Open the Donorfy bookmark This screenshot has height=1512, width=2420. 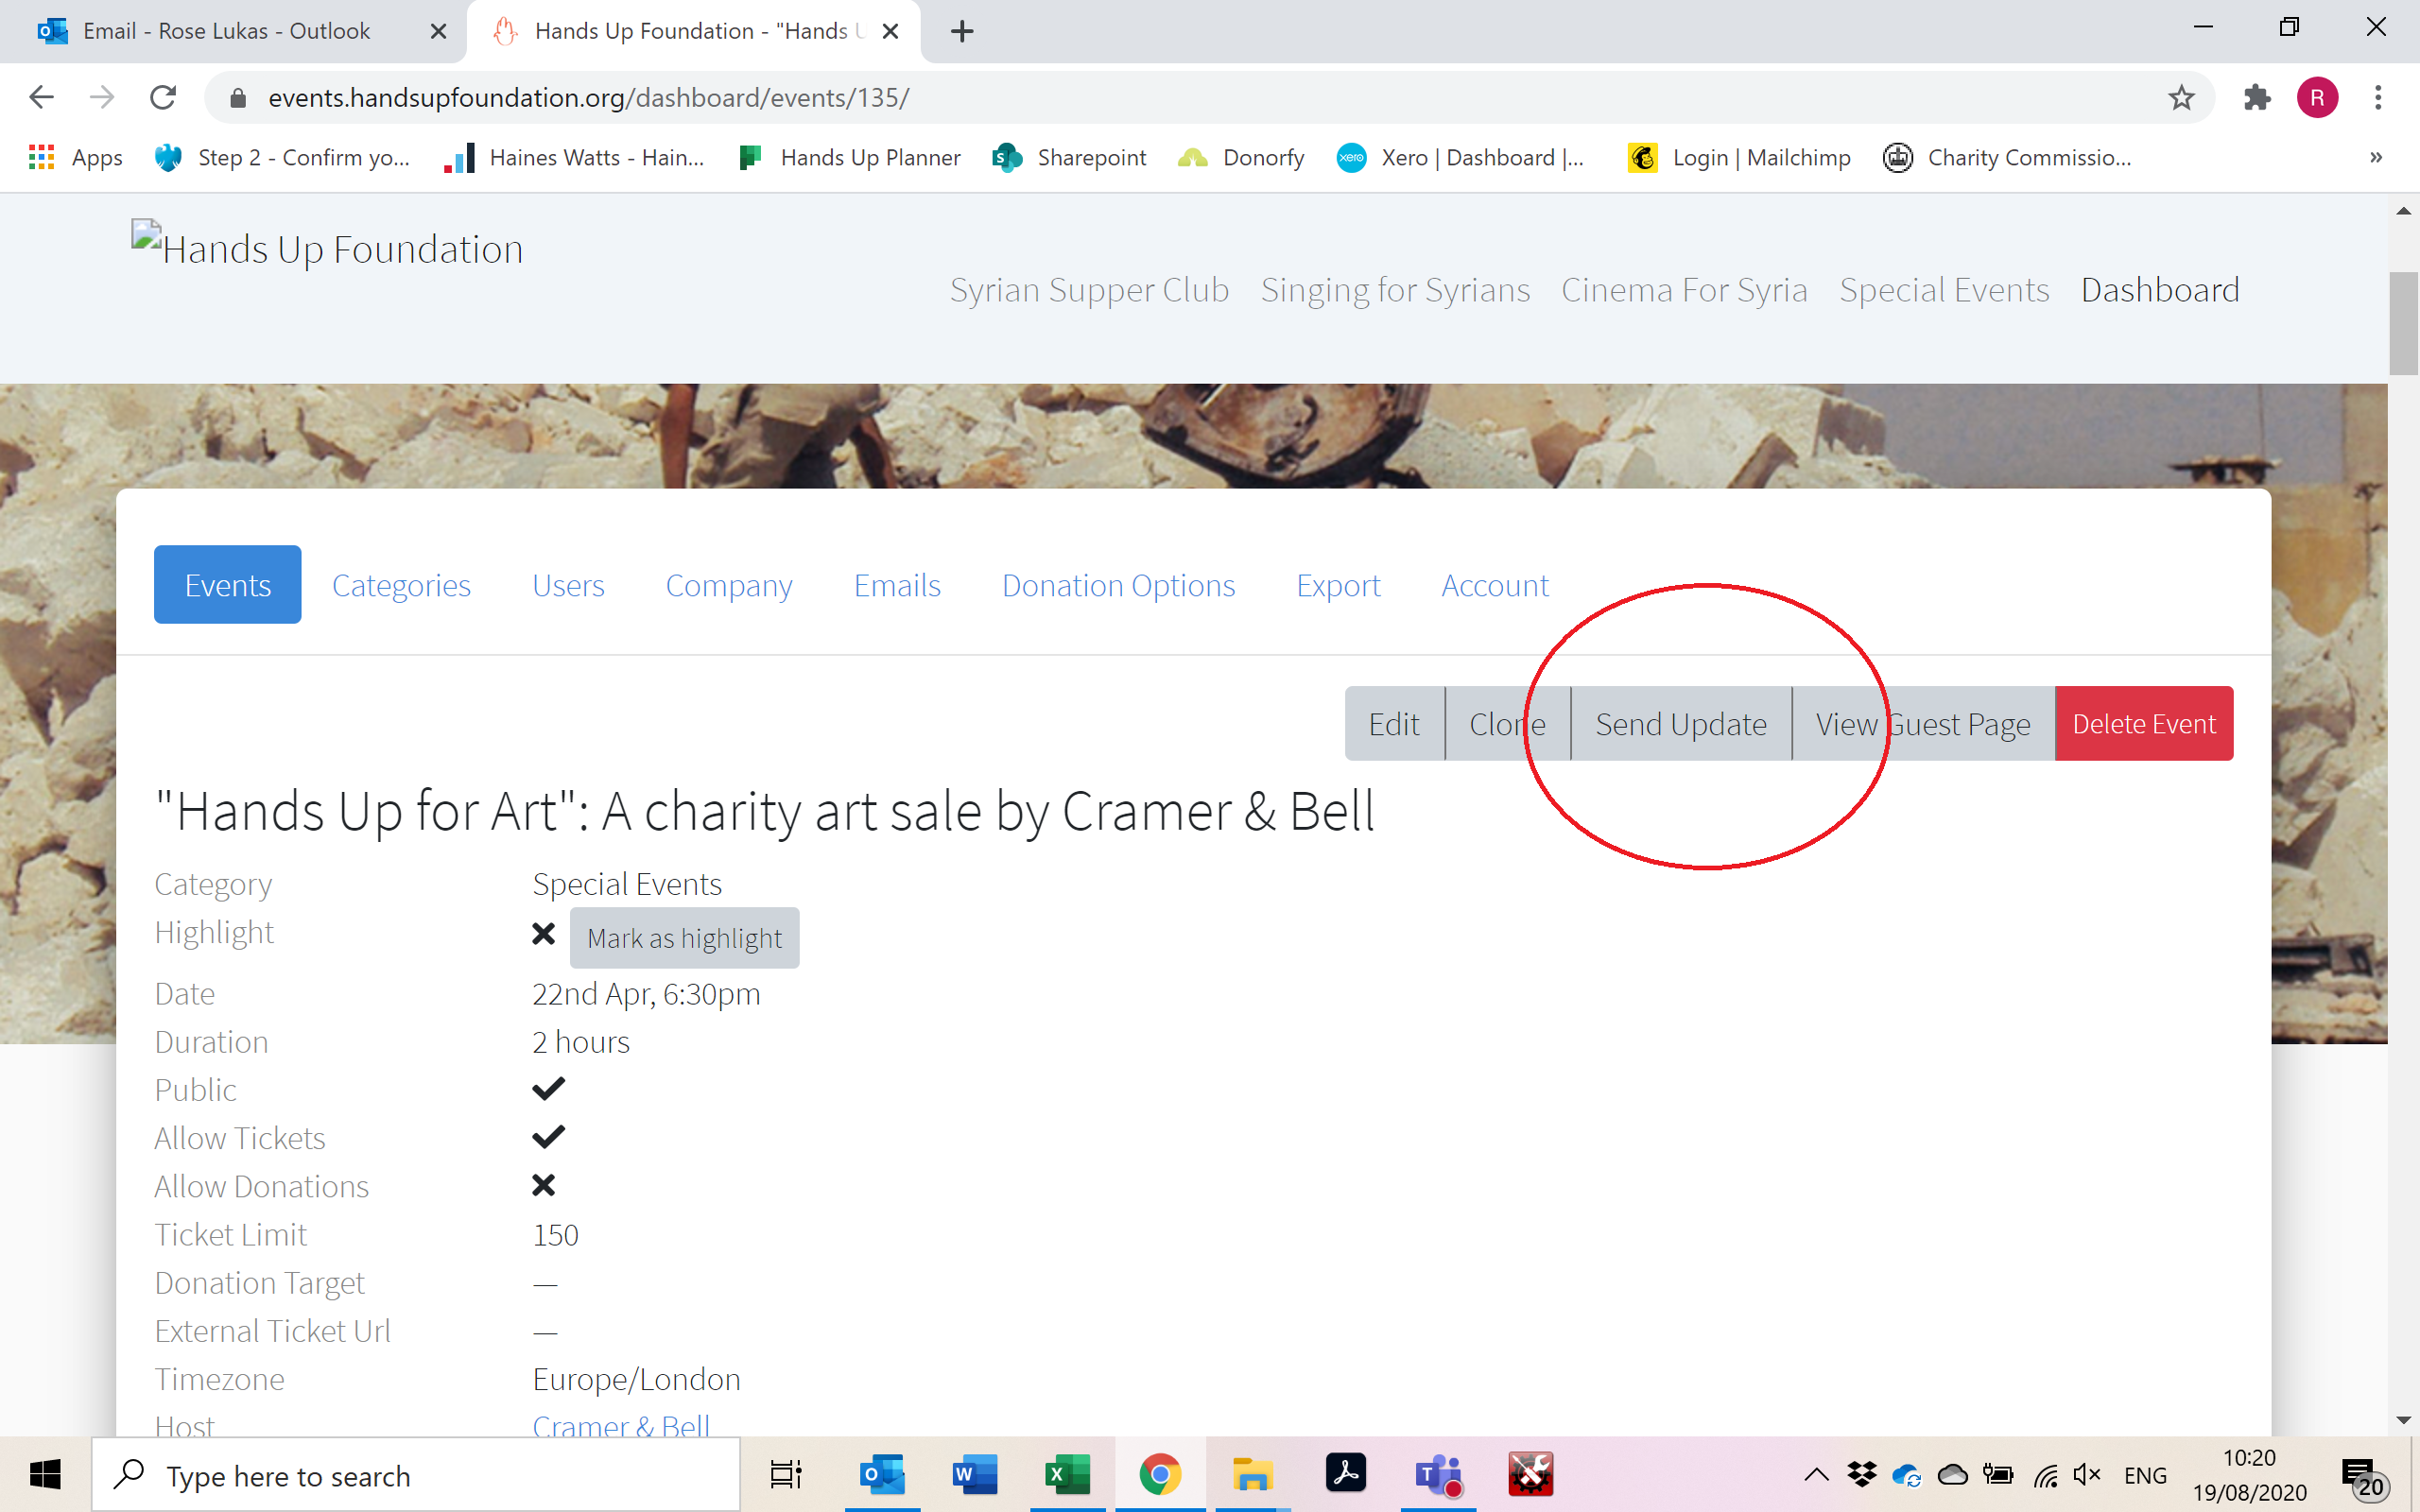click(1241, 157)
